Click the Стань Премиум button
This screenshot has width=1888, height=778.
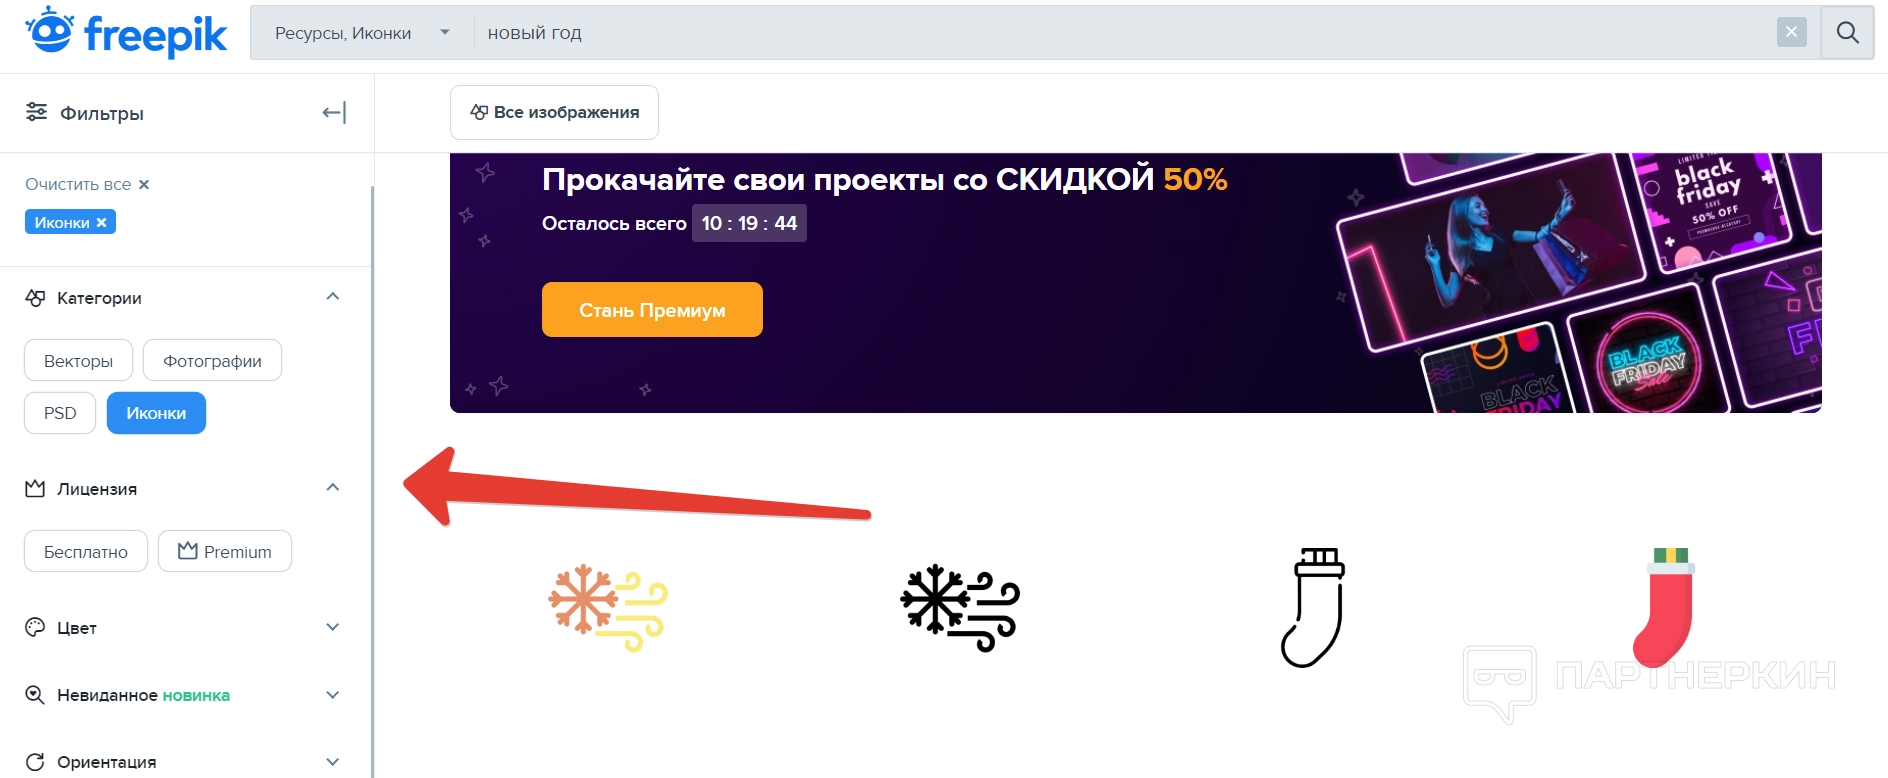coord(652,310)
